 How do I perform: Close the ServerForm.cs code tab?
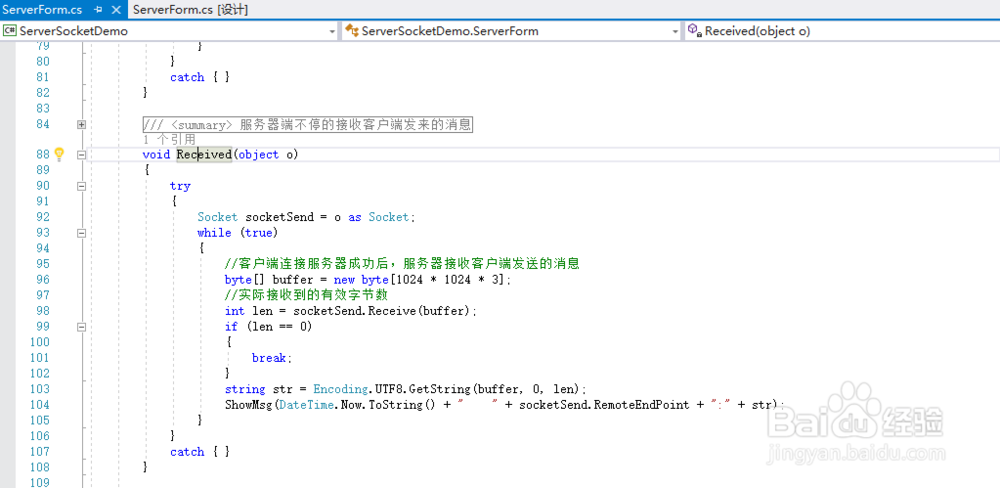click(x=115, y=10)
